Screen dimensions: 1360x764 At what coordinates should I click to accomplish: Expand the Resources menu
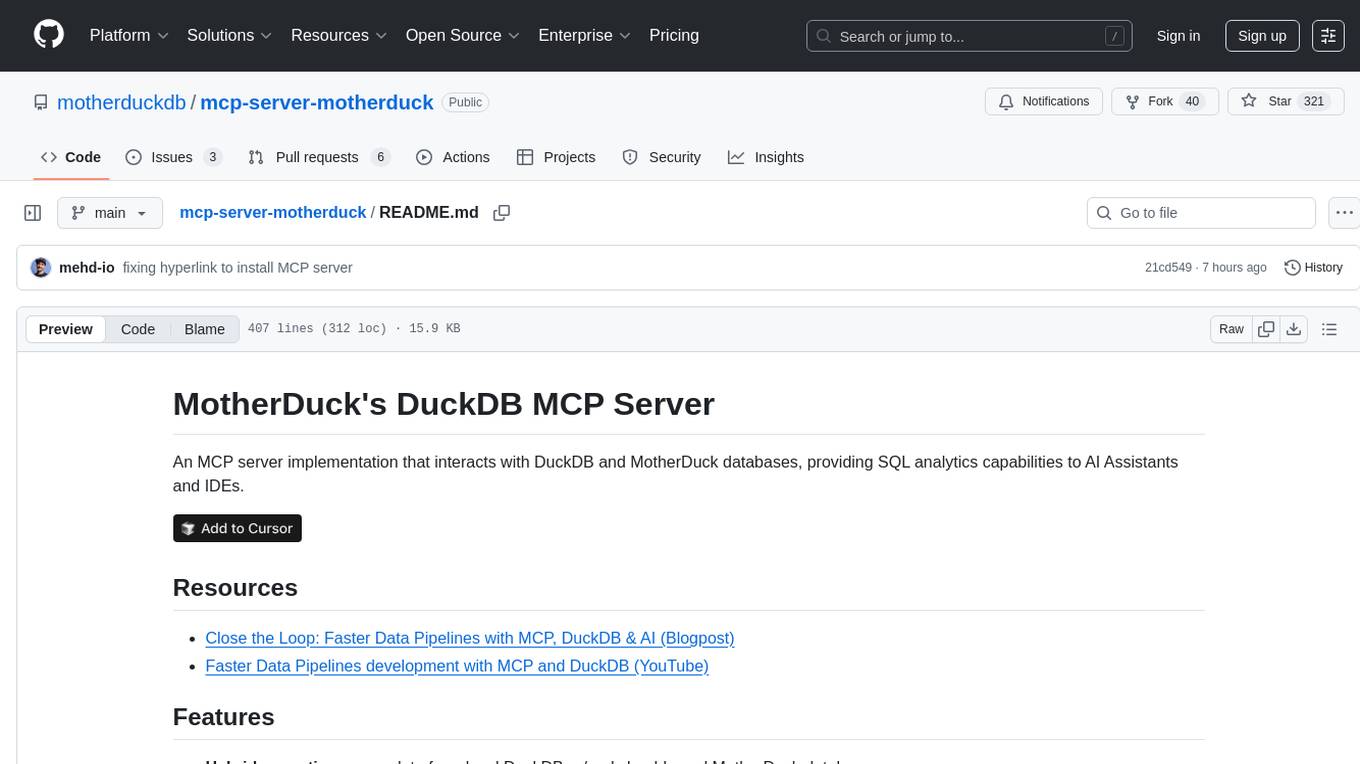pyautogui.click(x=339, y=35)
